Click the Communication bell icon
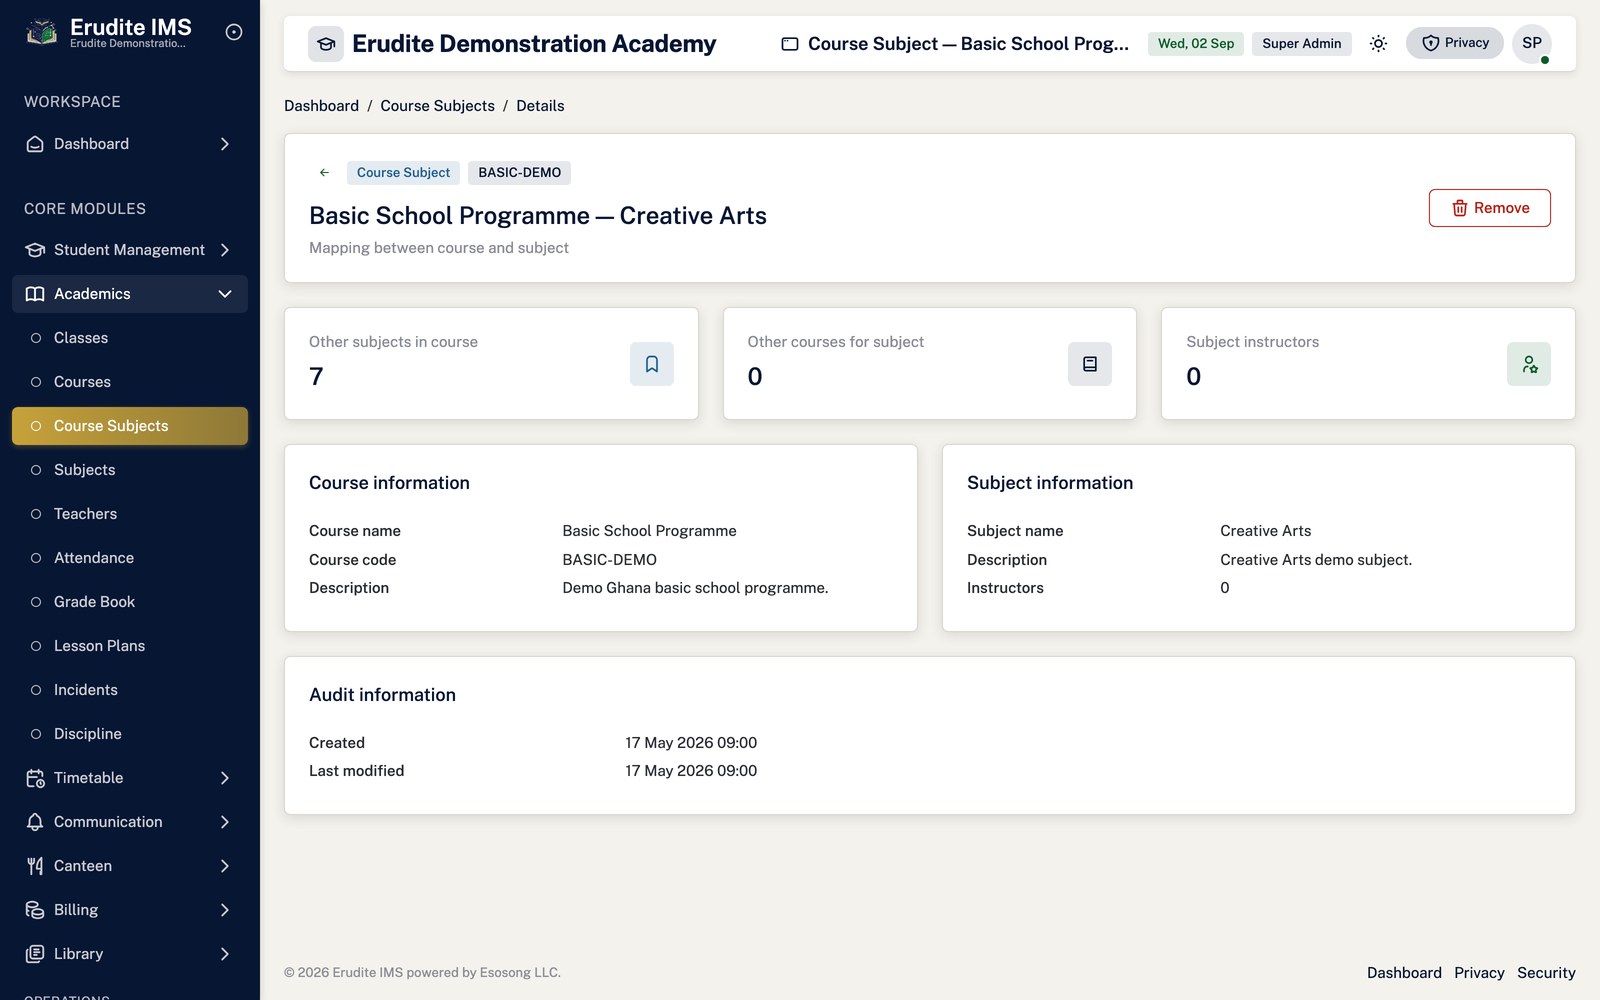Image resolution: width=1600 pixels, height=1000 pixels. pos(35,822)
